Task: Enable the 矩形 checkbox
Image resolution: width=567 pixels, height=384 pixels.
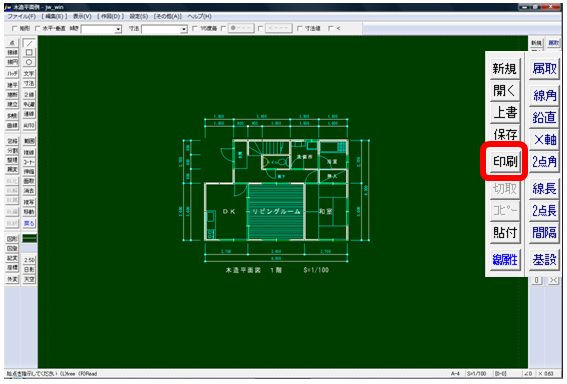Action: pyautogui.click(x=15, y=28)
